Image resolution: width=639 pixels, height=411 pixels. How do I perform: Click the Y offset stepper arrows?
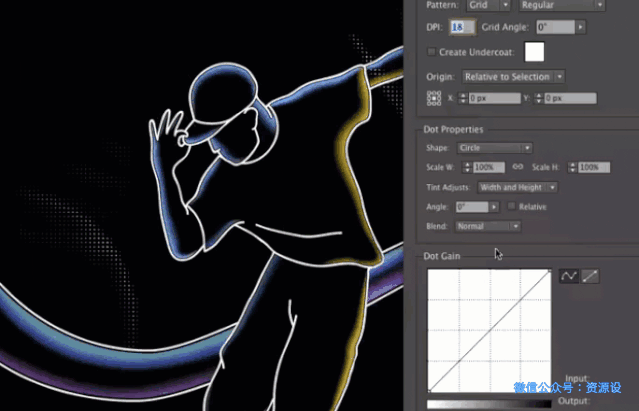[538, 98]
